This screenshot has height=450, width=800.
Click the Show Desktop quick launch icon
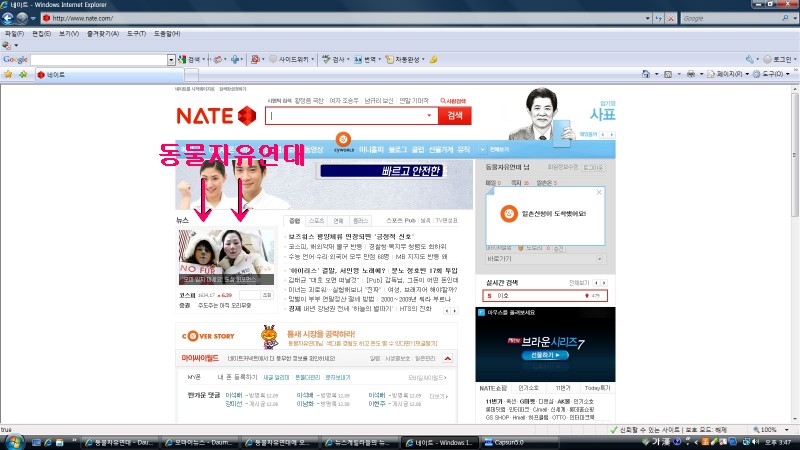point(36,443)
